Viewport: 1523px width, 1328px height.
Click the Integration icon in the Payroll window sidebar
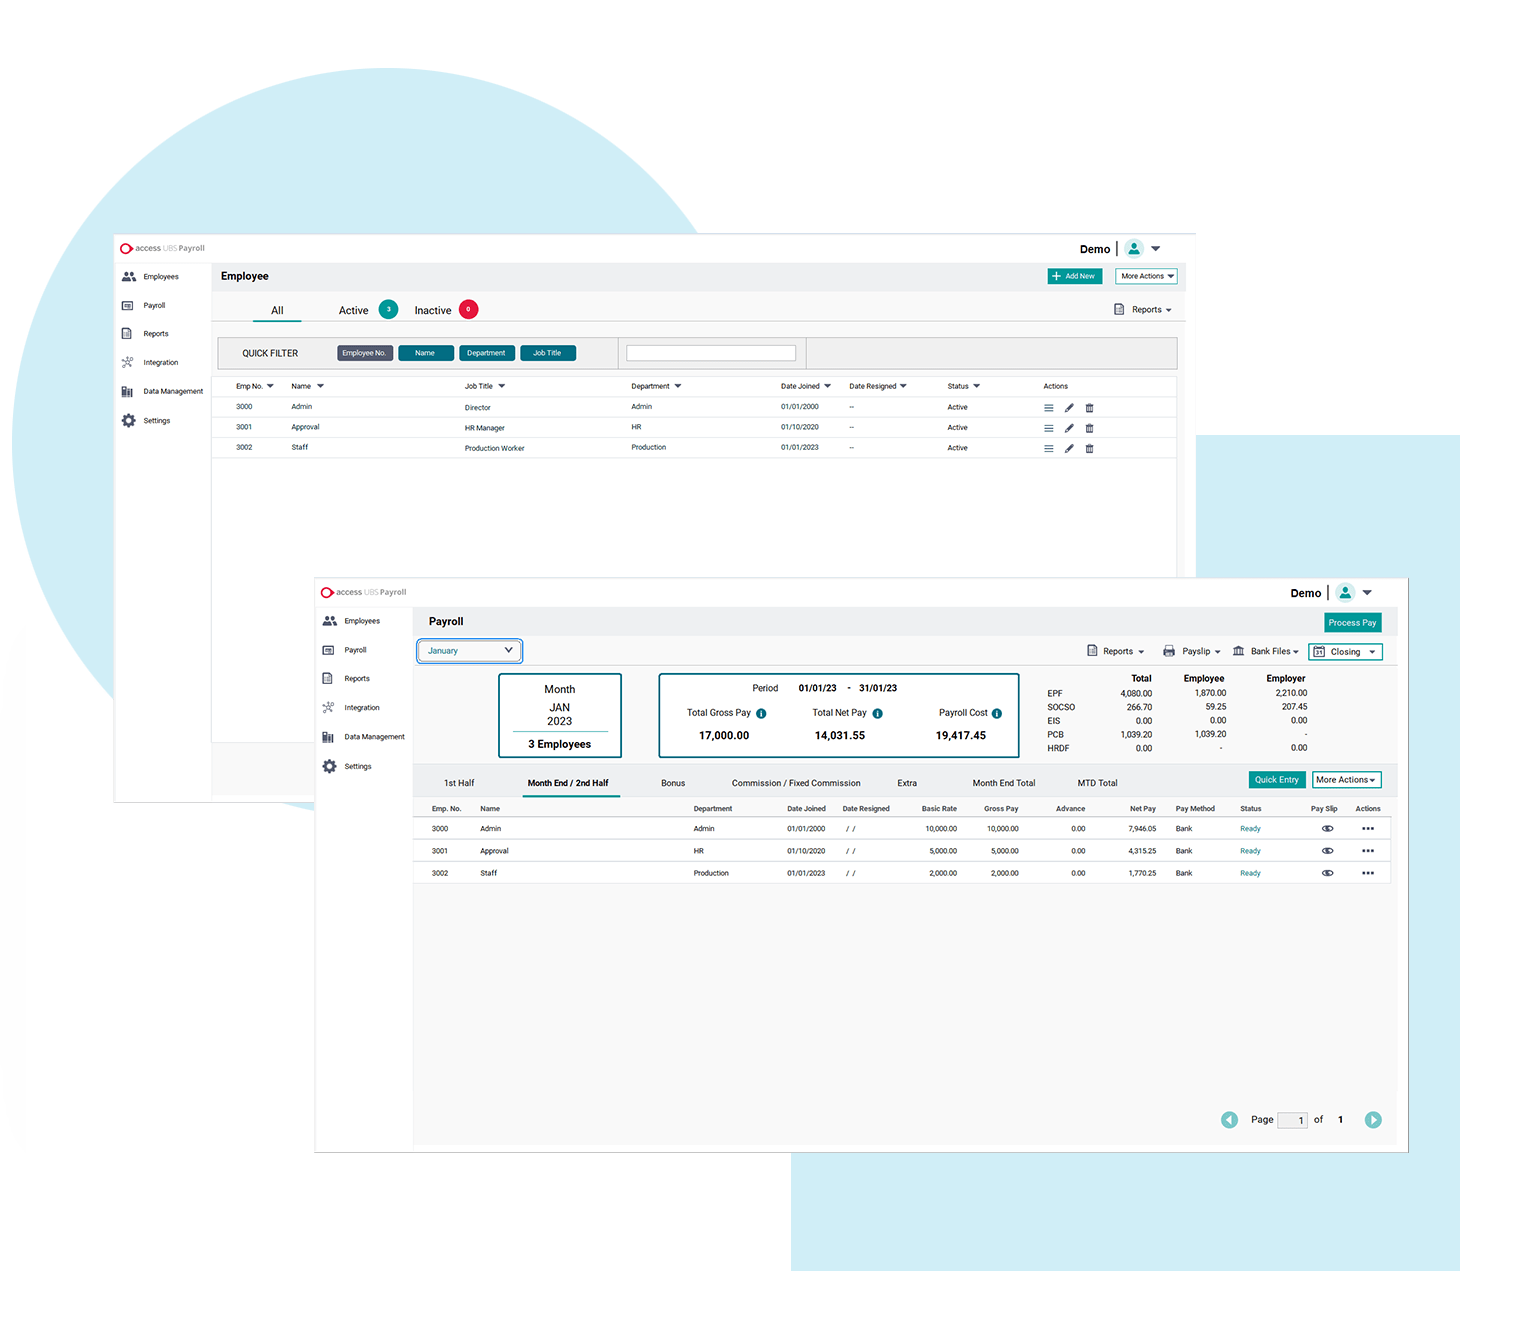tap(328, 708)
